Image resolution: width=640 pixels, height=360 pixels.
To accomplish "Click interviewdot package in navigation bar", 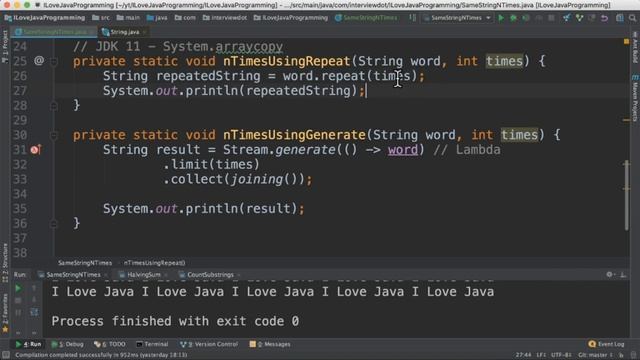I will click(x=224, y=18).
